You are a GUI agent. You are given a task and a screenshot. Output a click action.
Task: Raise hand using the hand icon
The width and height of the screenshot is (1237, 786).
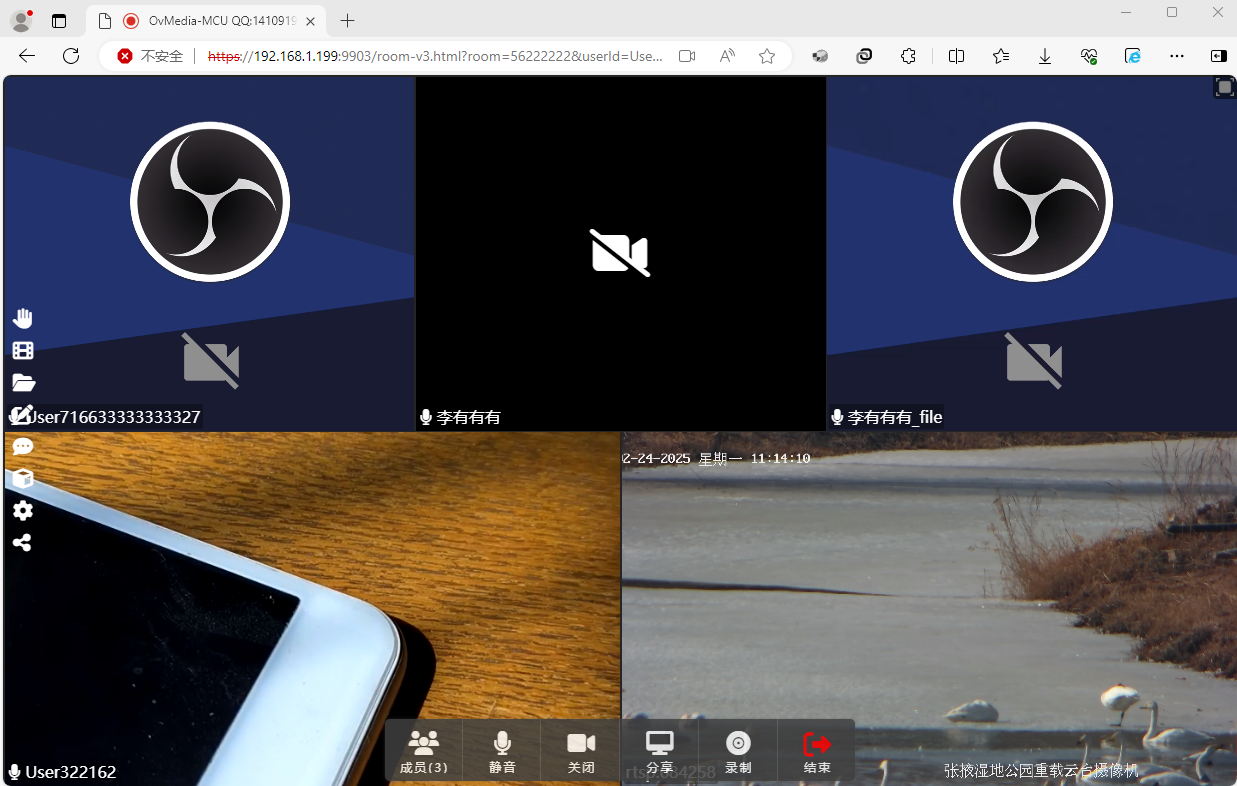pyautogui.click(x=22, y=318)
